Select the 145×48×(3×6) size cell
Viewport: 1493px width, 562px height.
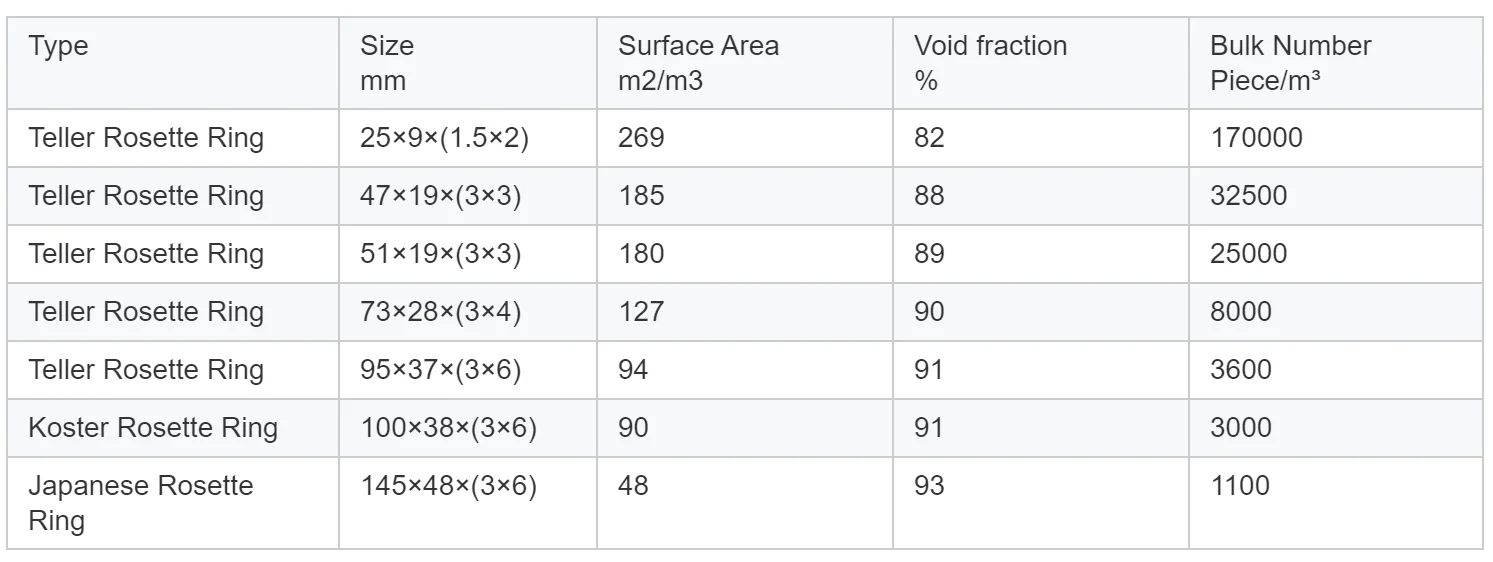448,486
